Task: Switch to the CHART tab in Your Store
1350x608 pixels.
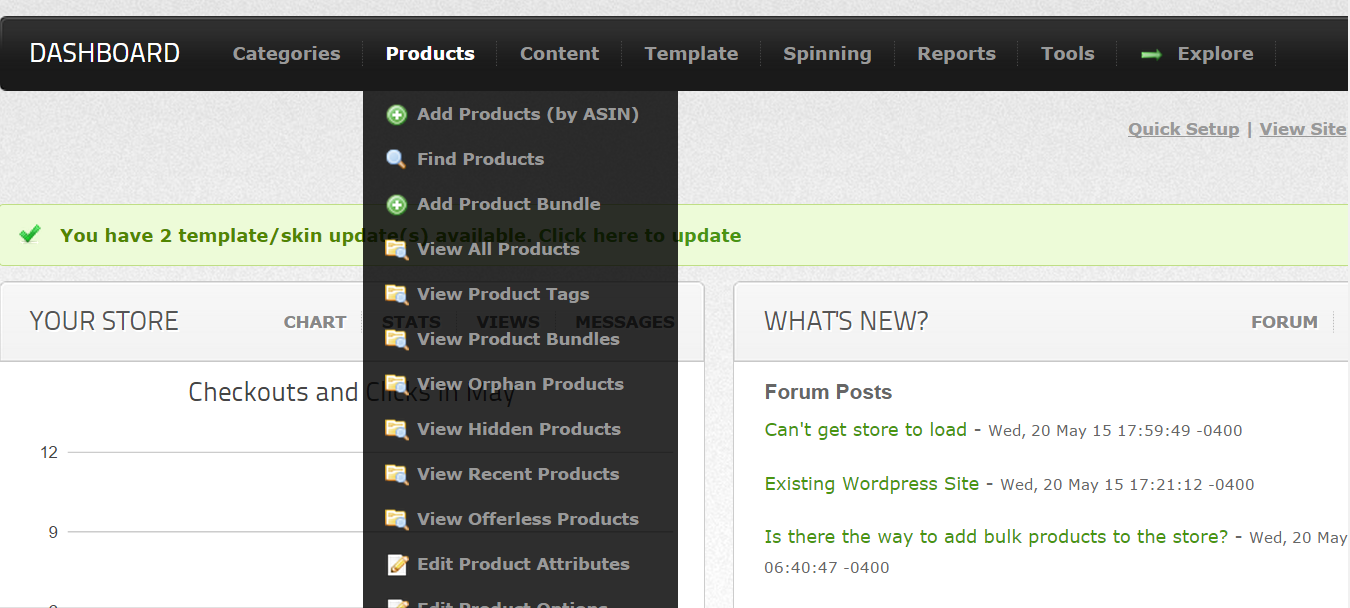Action: pyautogui.click(x=315, y=322)
